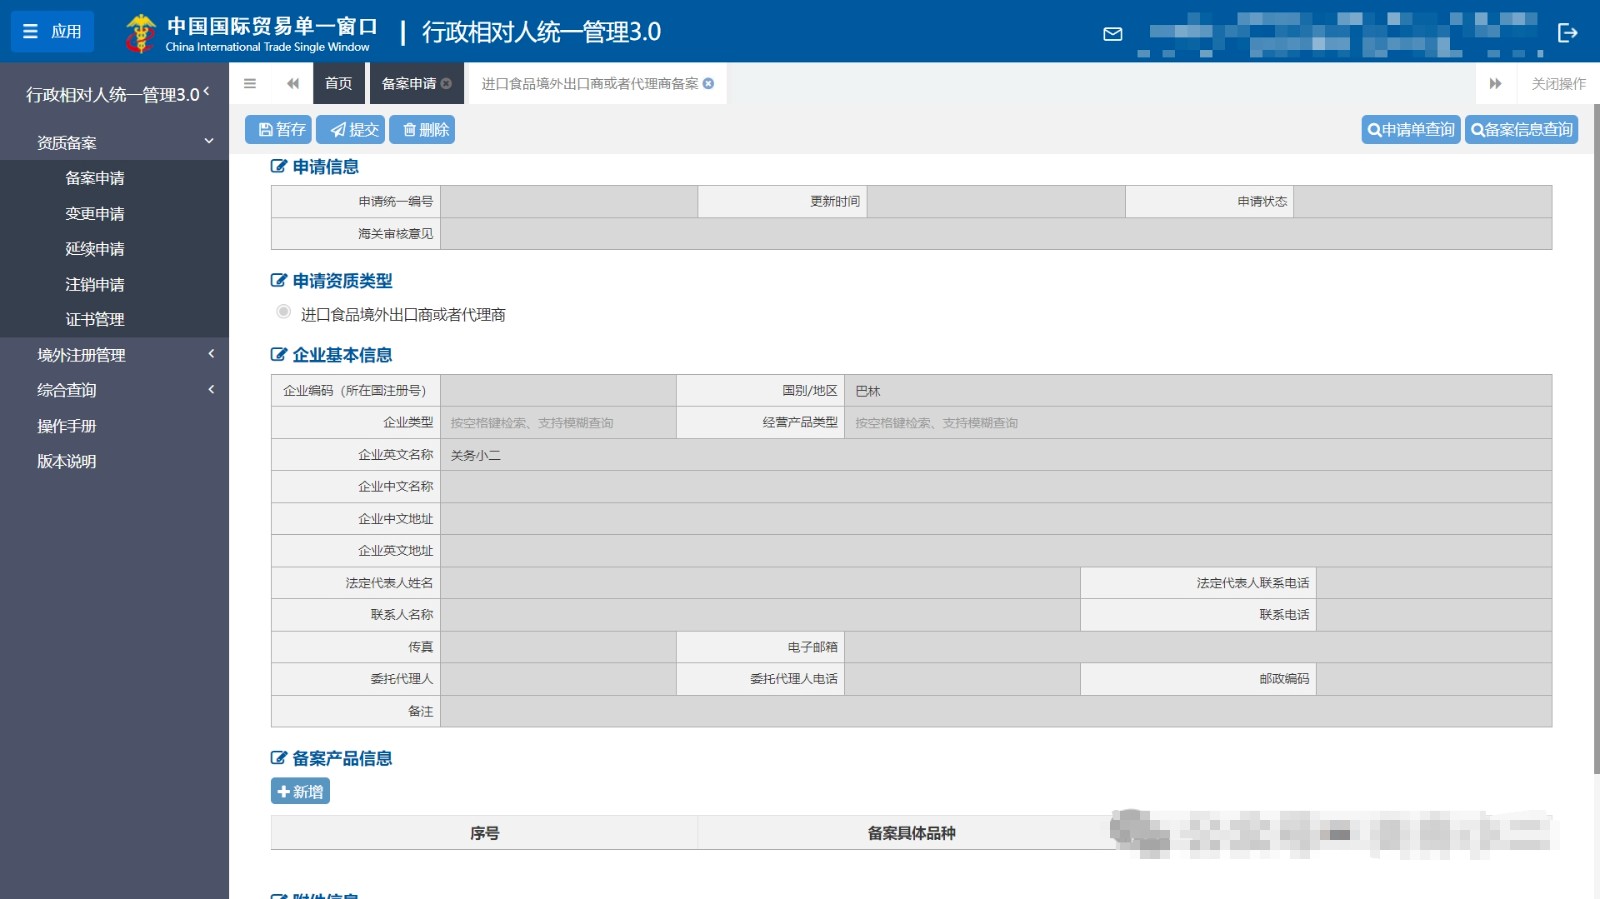The image size is (1600, 899).
Task: Close the 进口食品境外出口商或者代理商备案 tab
Action: [x=709, y=84]
